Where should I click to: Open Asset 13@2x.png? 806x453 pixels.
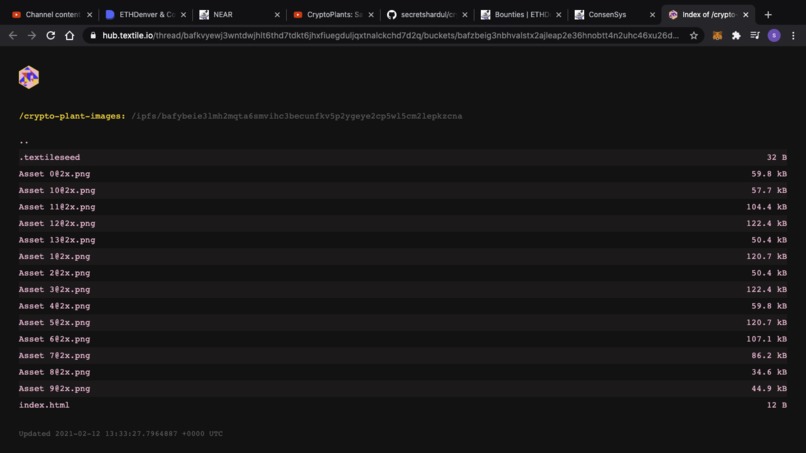(x=57, y=240)
